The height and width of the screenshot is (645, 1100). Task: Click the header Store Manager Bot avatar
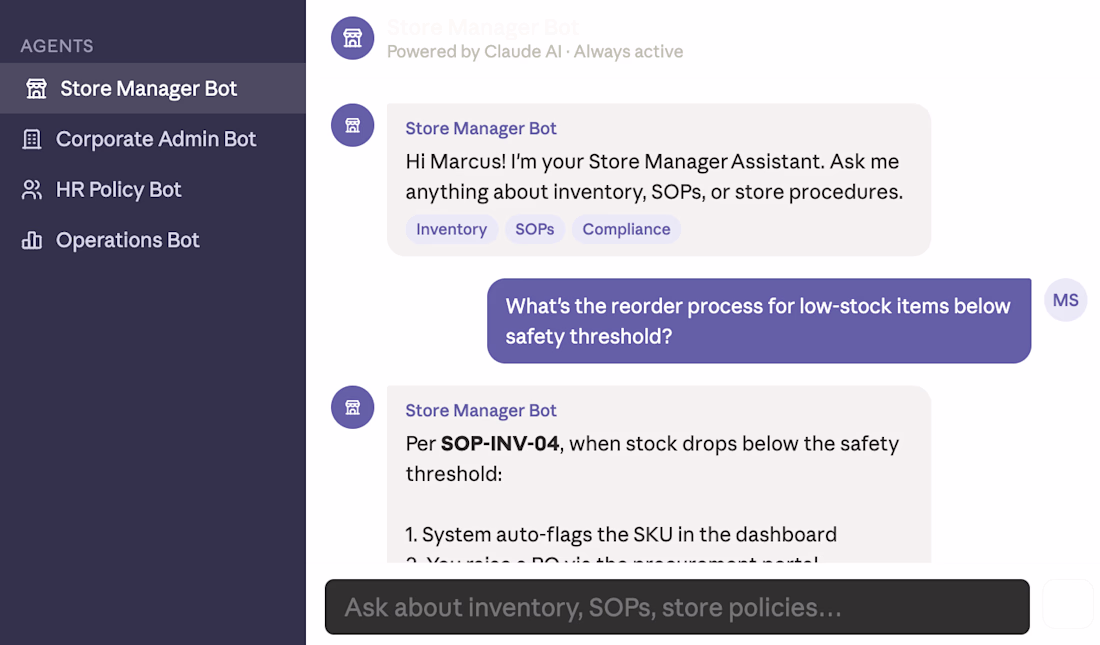(352, 38)
